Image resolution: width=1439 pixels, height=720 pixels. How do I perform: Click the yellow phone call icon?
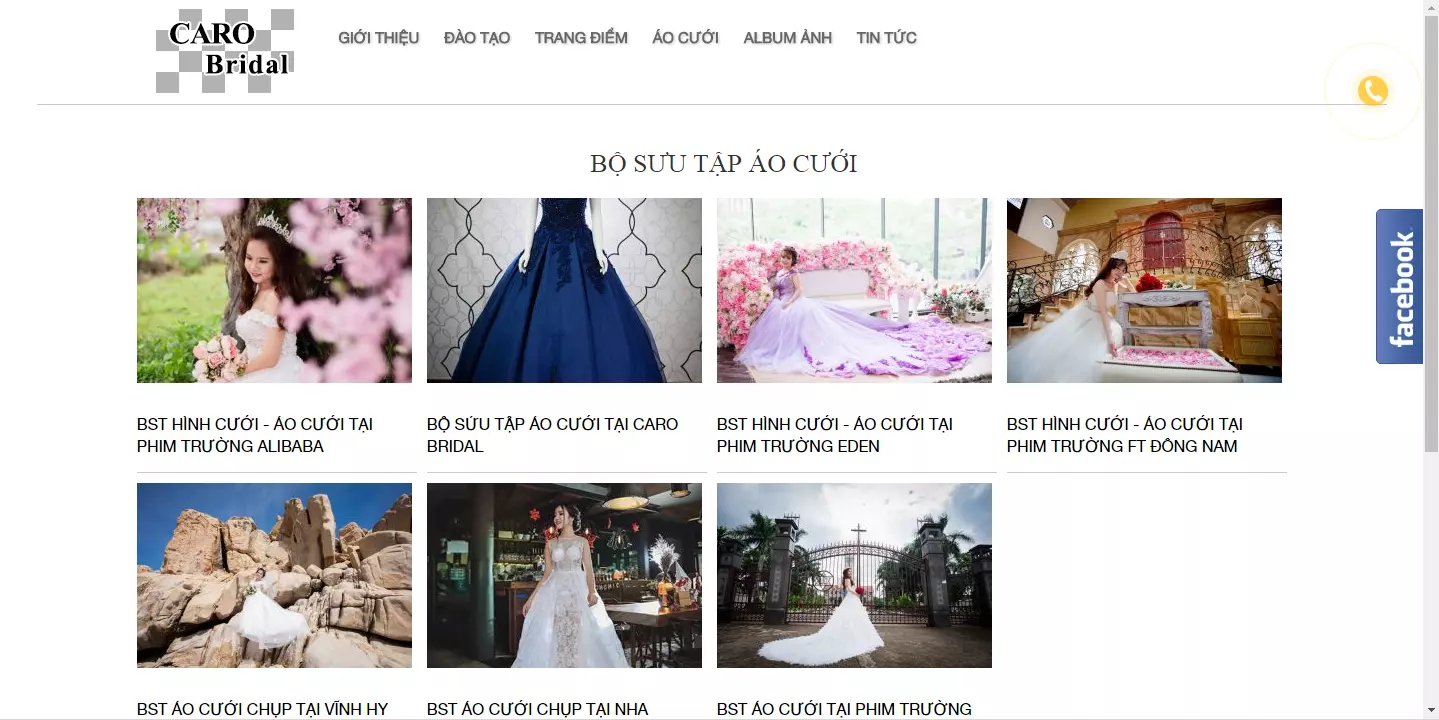(x=1372, y=91)
